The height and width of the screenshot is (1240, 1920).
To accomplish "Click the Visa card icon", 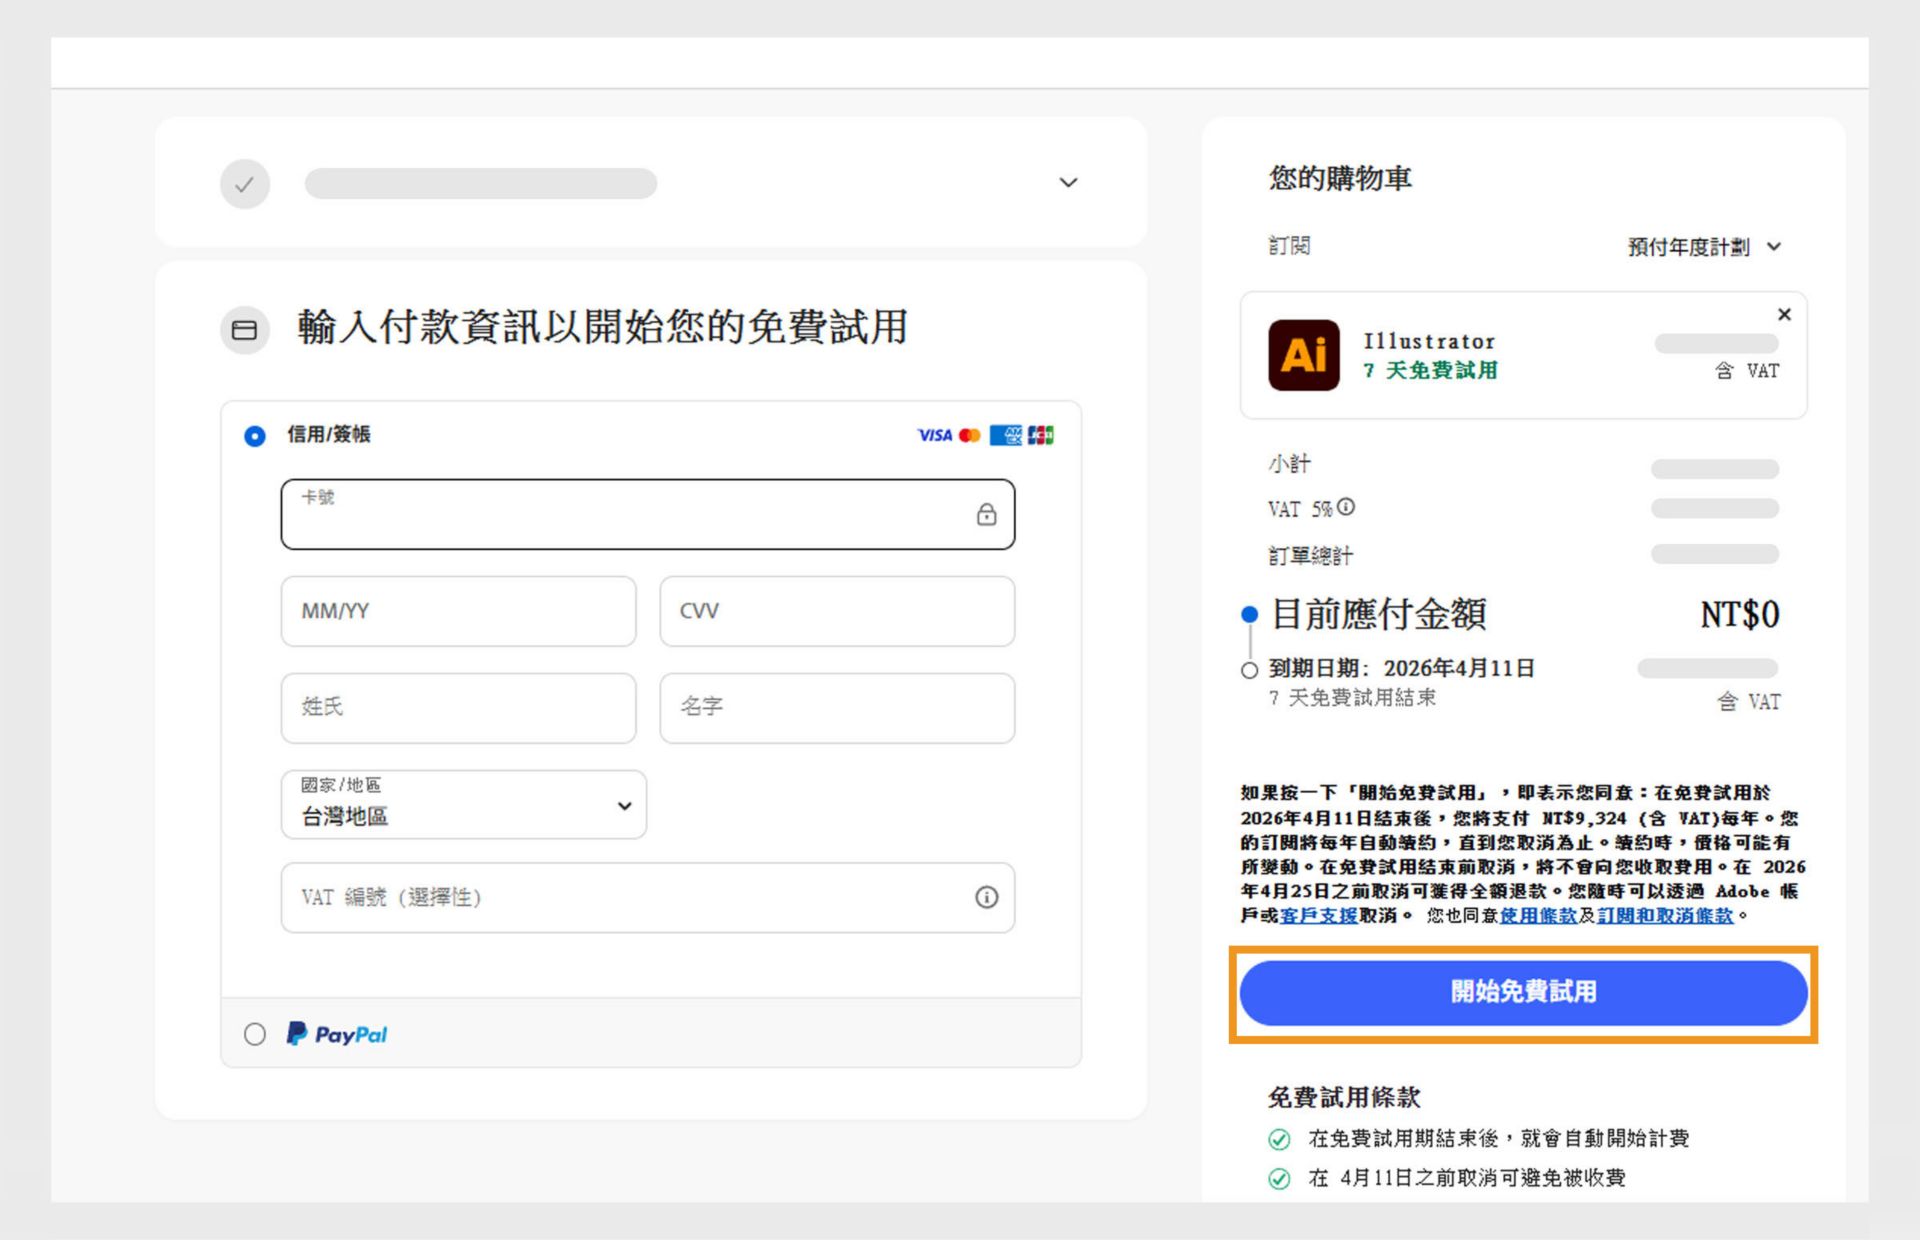I will [x=934, y=435].
